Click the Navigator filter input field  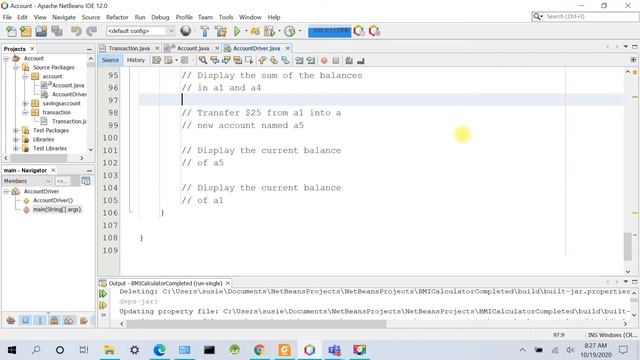click(x=63, y=181)
